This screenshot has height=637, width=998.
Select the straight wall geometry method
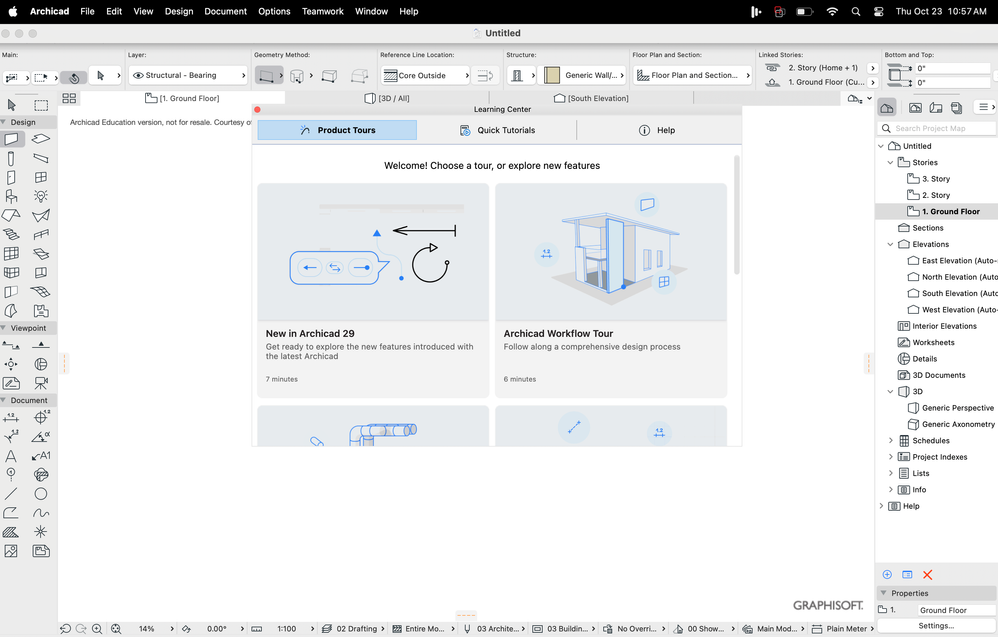pos(267,76)
